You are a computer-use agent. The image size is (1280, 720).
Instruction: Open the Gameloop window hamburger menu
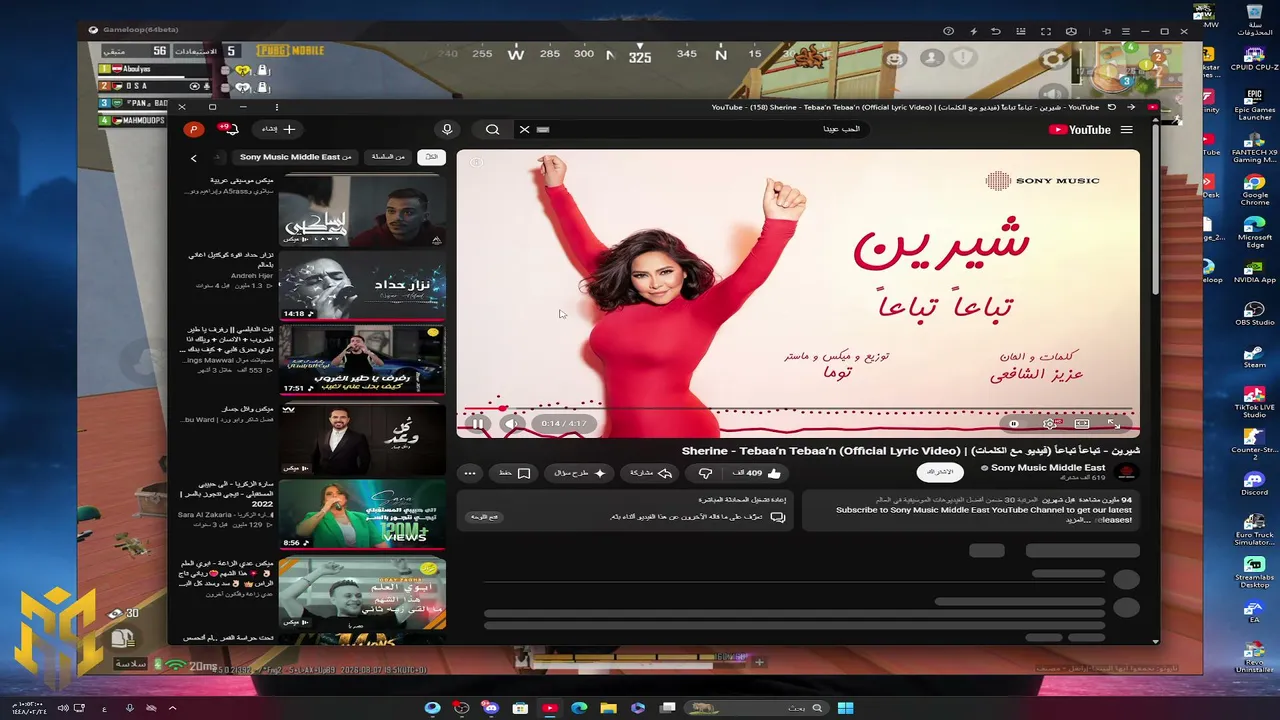[1124, 31]
